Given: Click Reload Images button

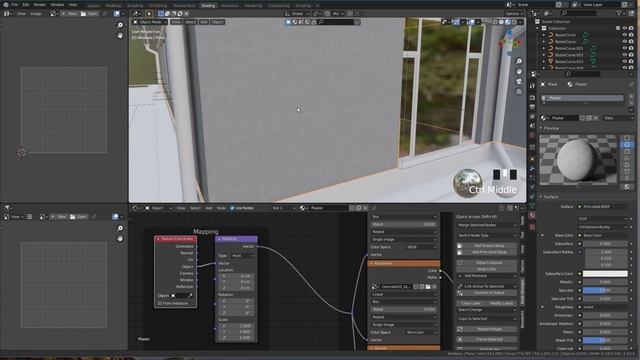Looking at the screenshot, I should [487, 329].
